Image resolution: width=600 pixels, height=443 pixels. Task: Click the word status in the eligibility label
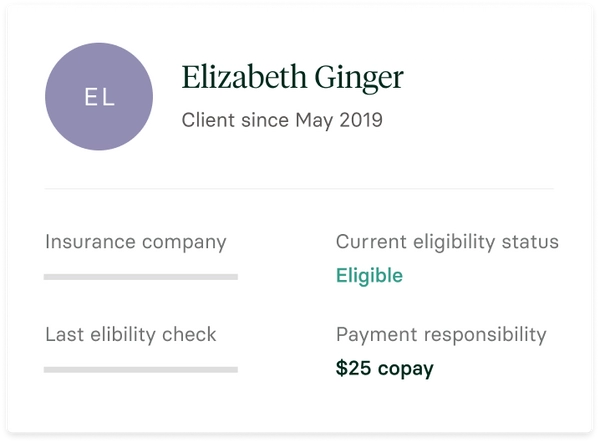(530, 242)
